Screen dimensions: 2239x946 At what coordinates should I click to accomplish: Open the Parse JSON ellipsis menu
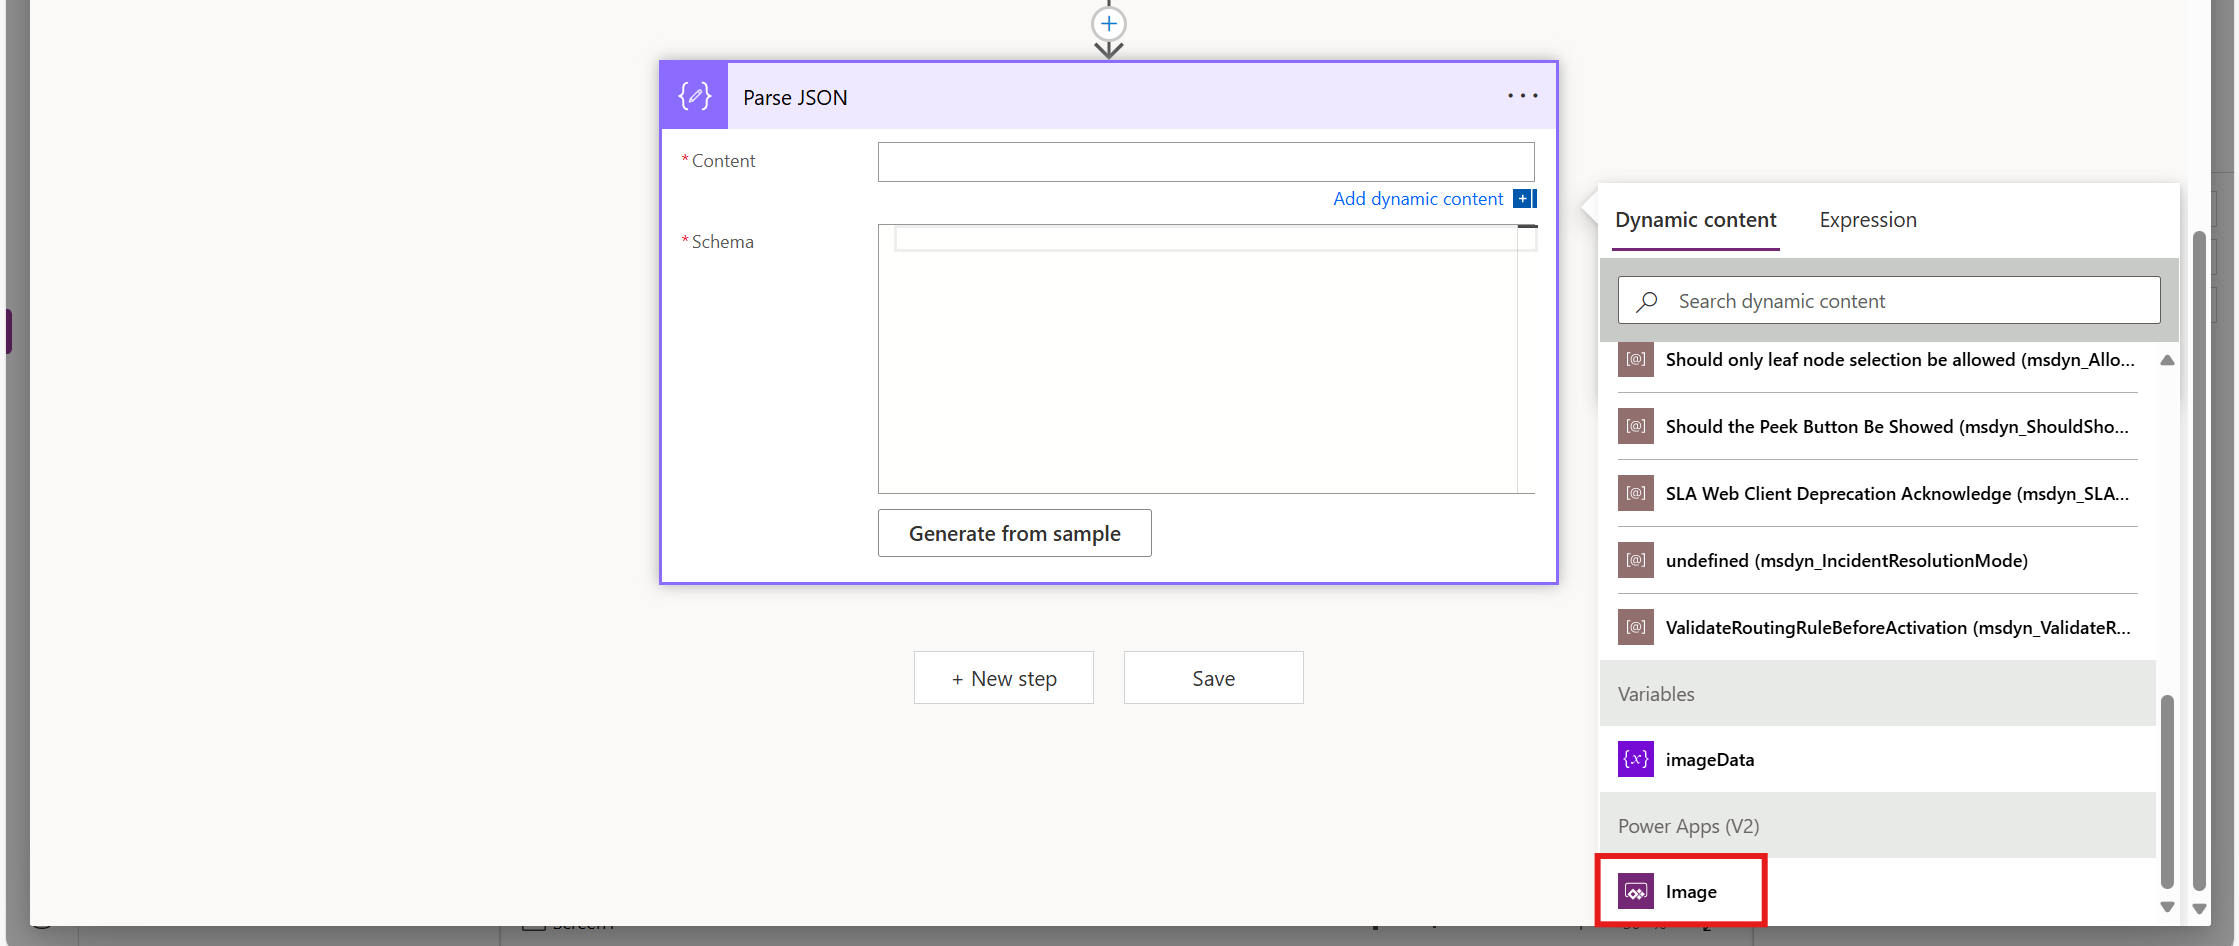(x=1522, y=96)
